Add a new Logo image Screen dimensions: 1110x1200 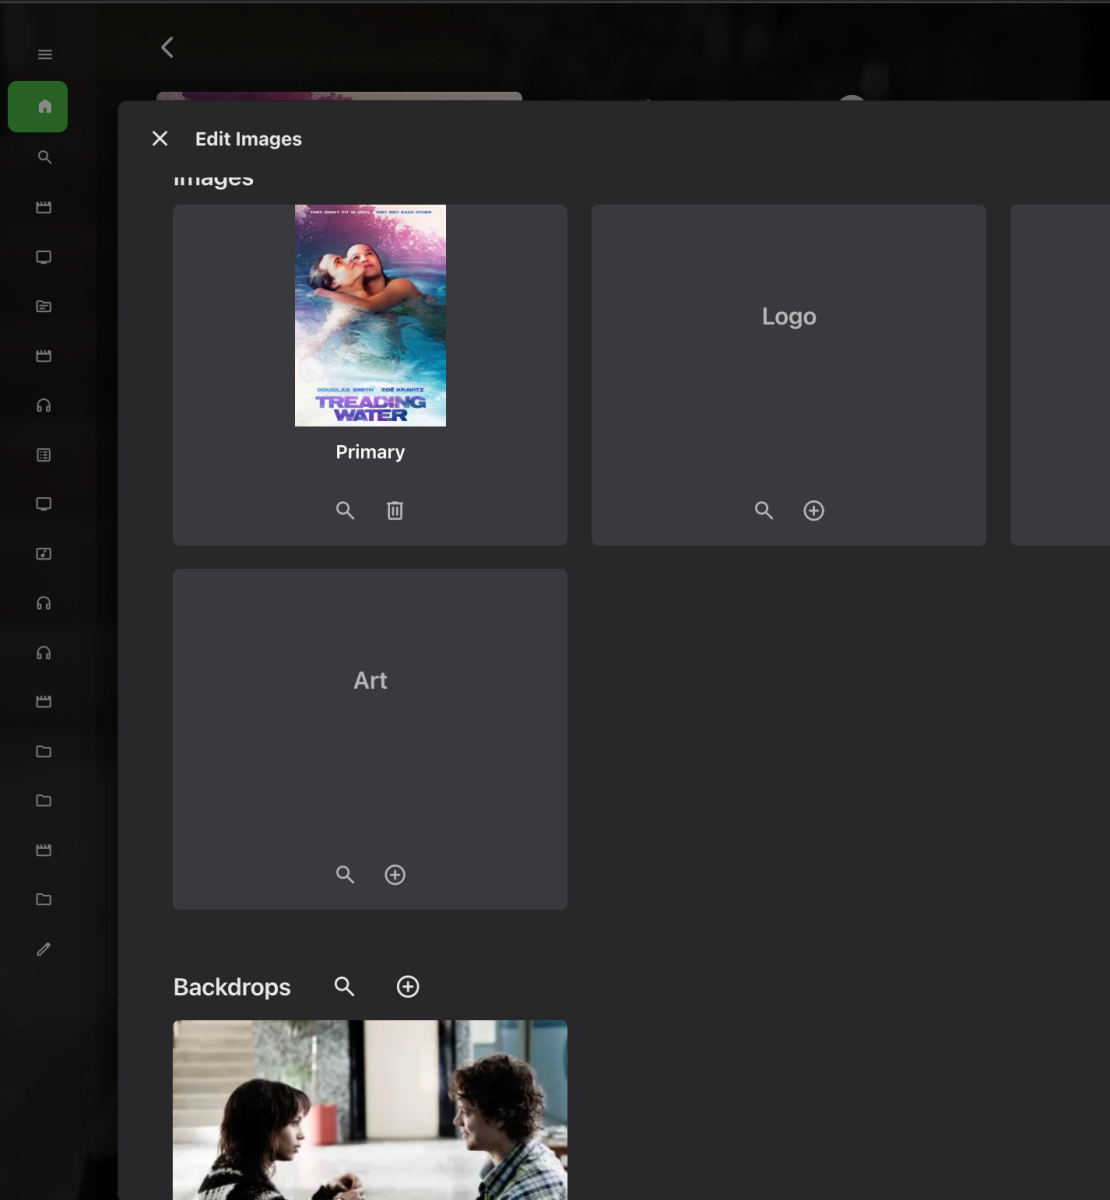point(814,511)
